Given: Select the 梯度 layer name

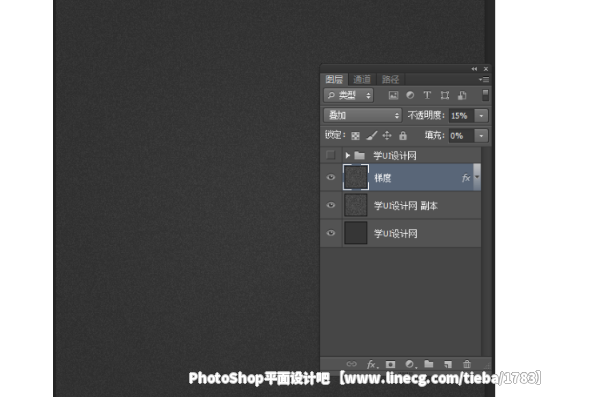Looking at the screenshot, I should coord(383,178).
